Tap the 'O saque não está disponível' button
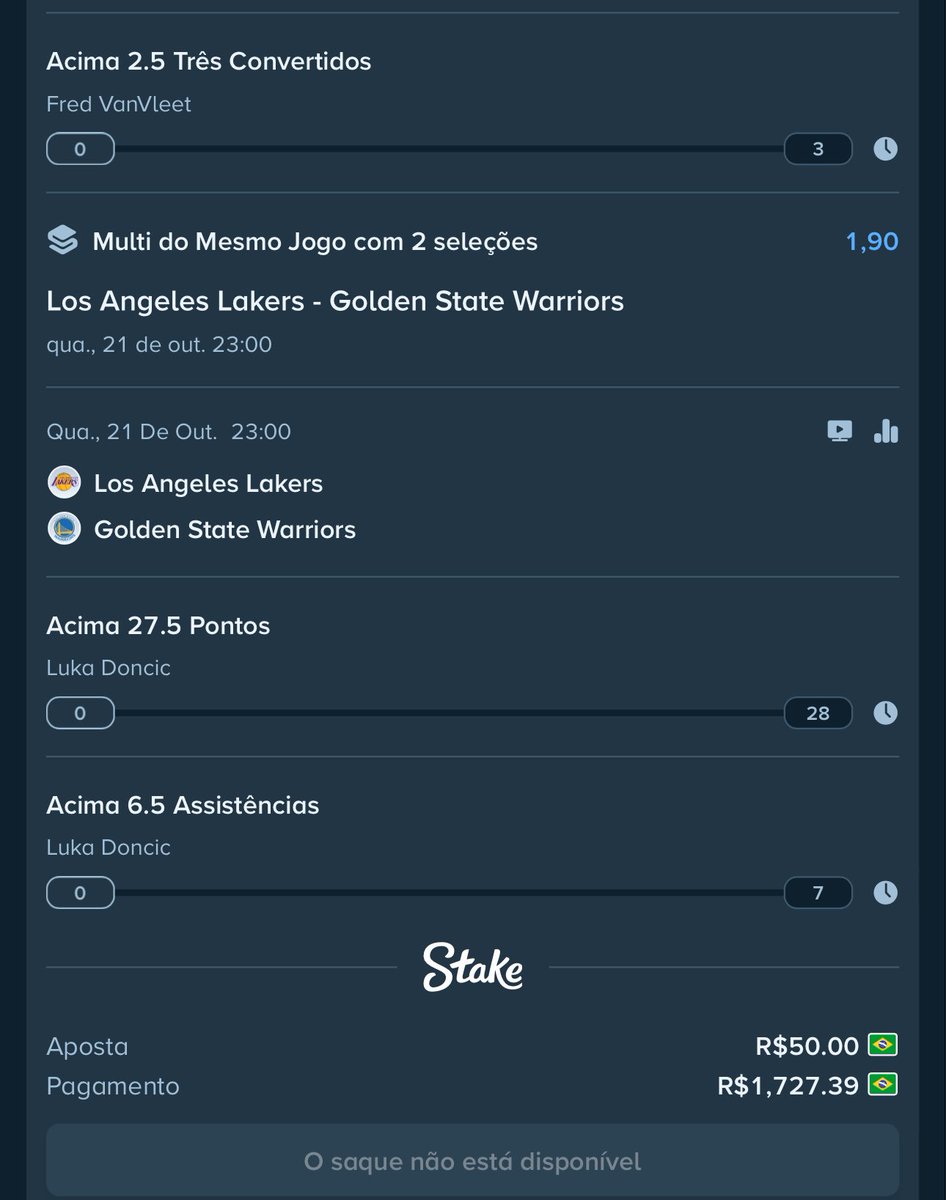 point(473,1160)
